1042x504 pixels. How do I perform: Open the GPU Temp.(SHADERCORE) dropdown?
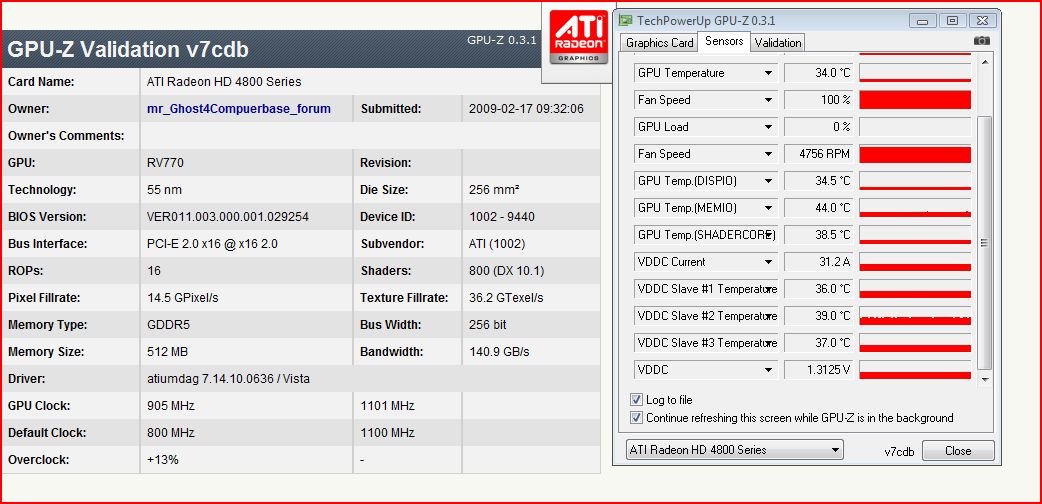click(768, 235)
